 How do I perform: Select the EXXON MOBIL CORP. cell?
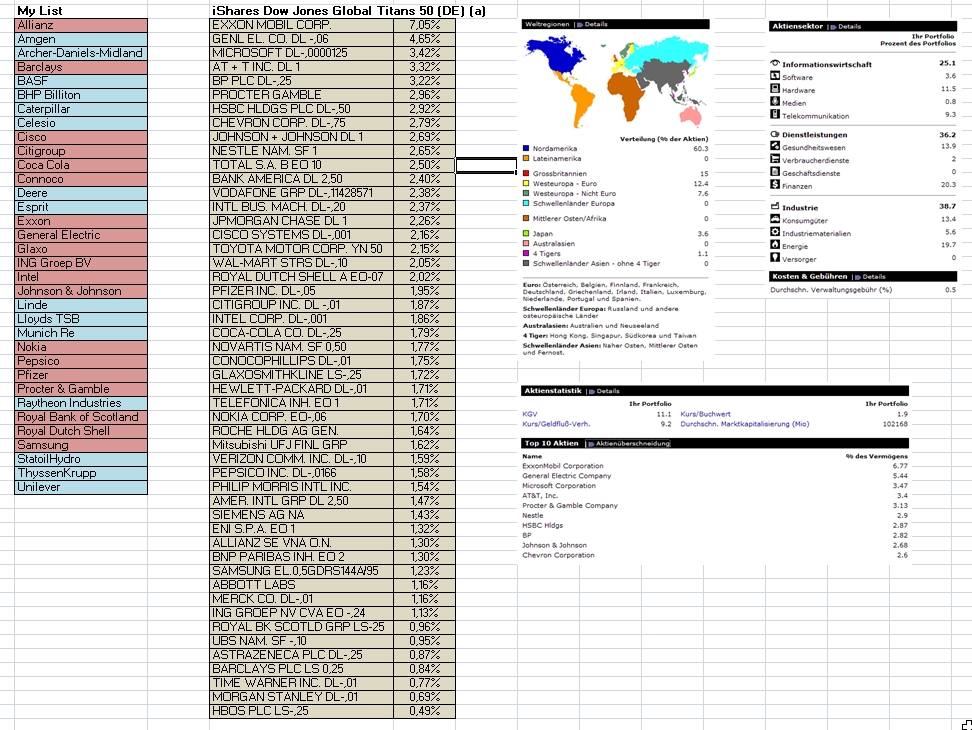(301, 25)
